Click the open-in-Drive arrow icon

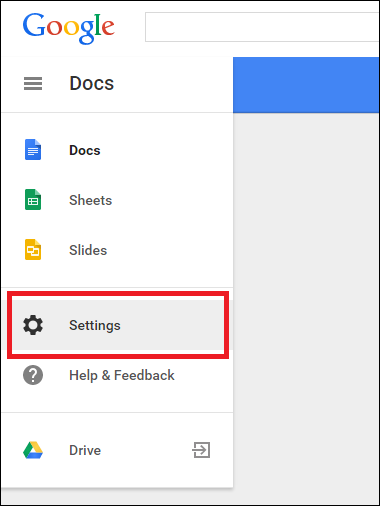201,450
